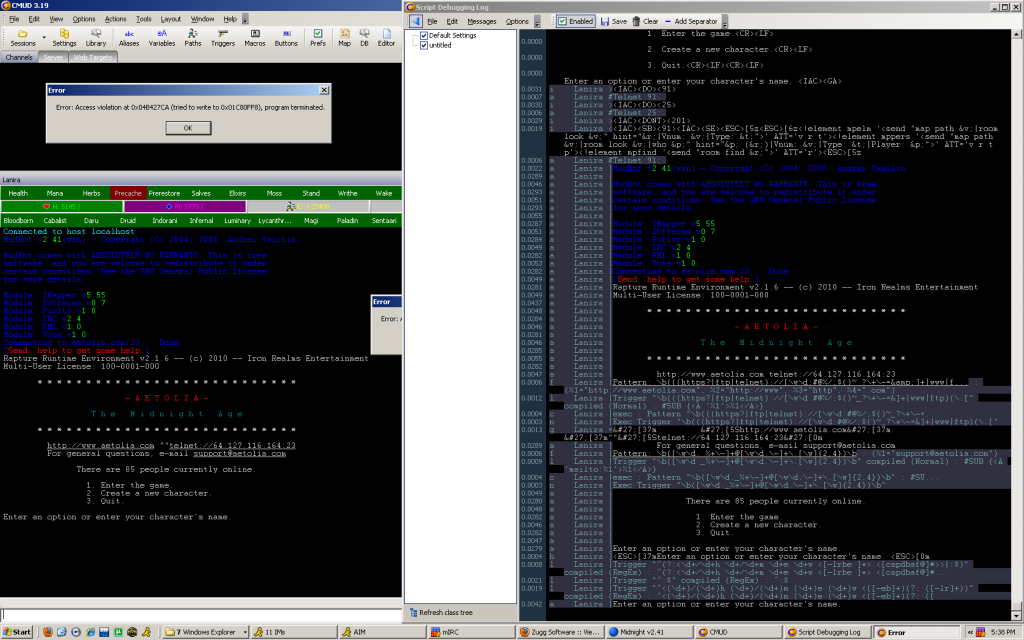Click the Precache button
The width and height of the screenshot is (1024, 640).
(128, 192)
